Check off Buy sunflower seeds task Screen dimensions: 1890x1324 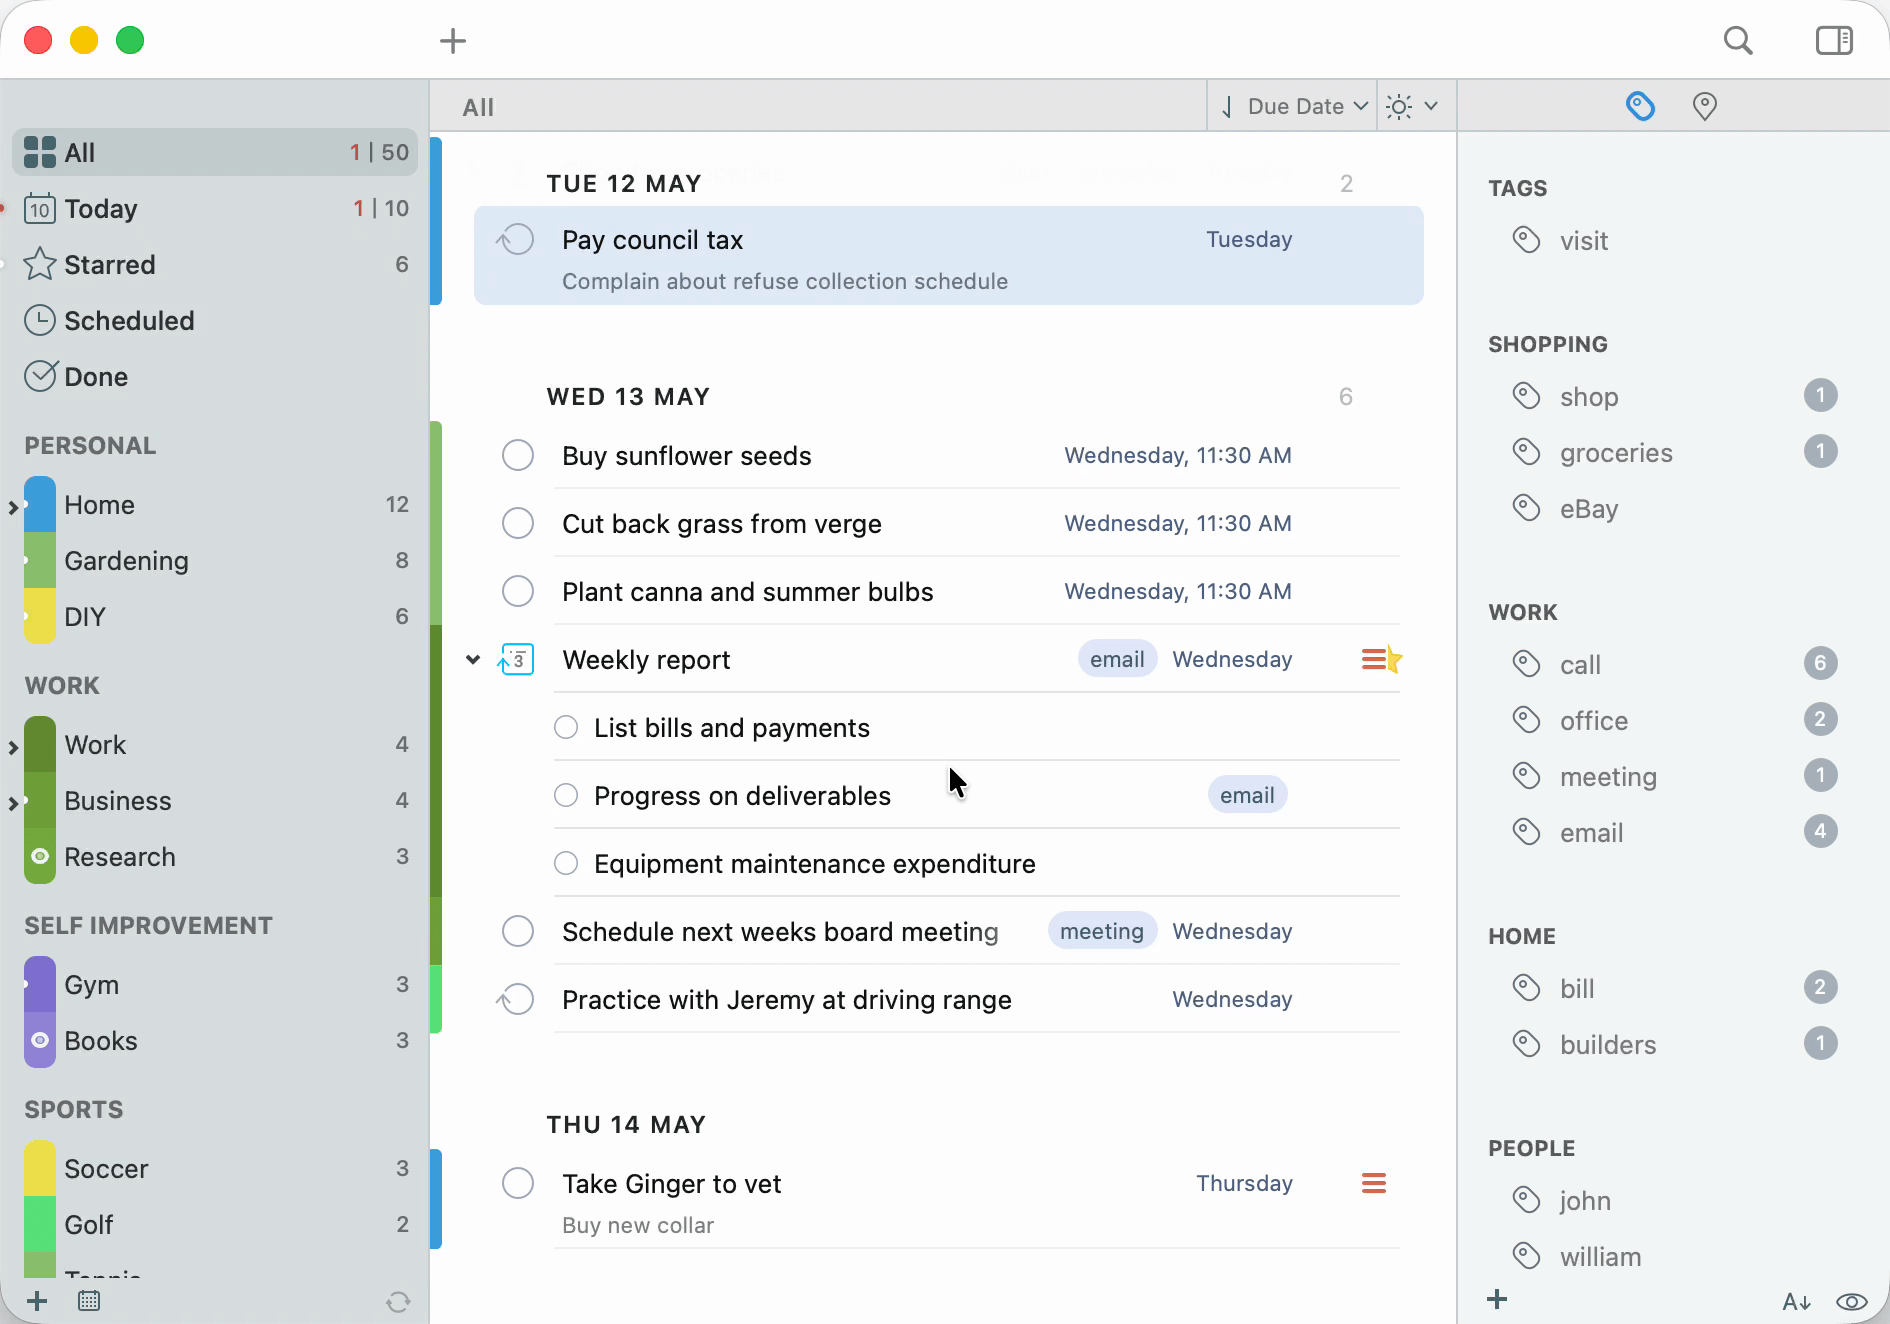tap(518, 456)
